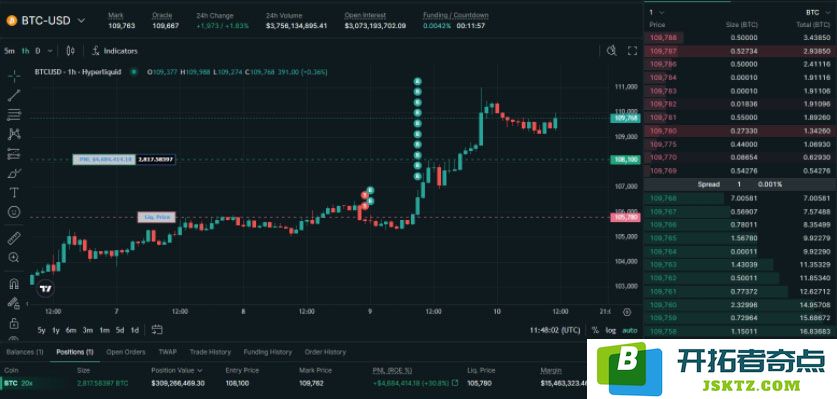Activate the Zoom In magnifier tool

[14, 257]
